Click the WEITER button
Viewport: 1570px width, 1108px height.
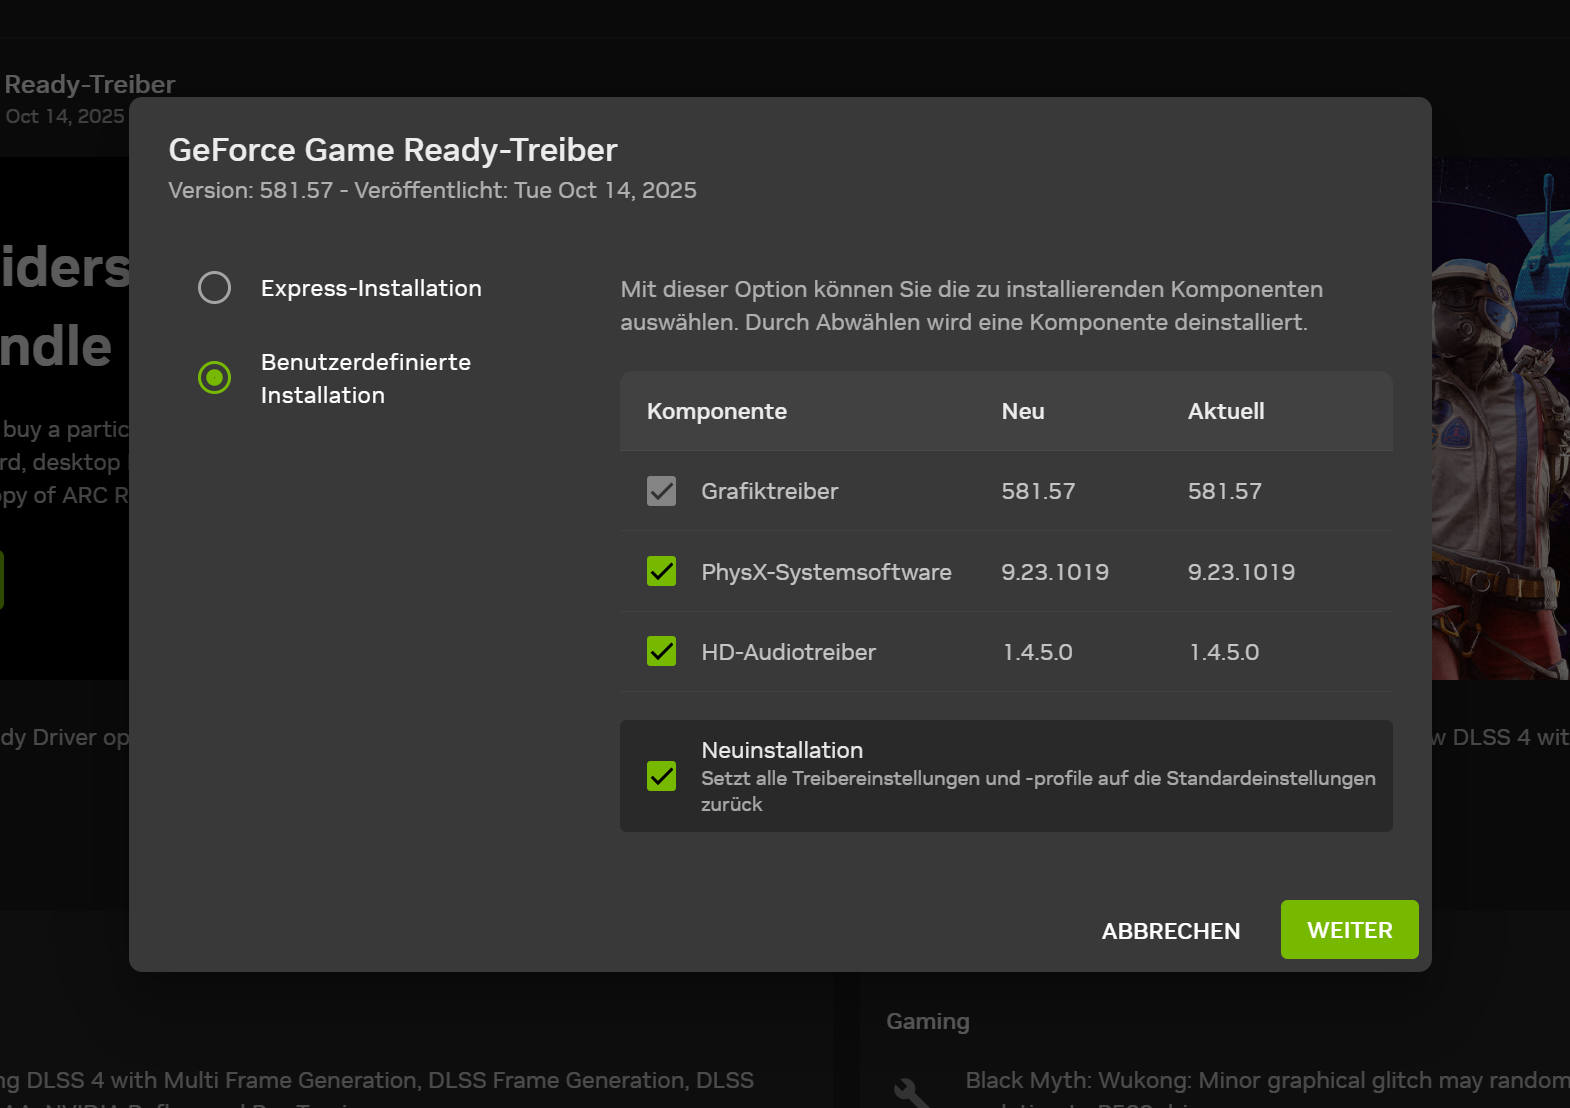tap(1349, 930)
